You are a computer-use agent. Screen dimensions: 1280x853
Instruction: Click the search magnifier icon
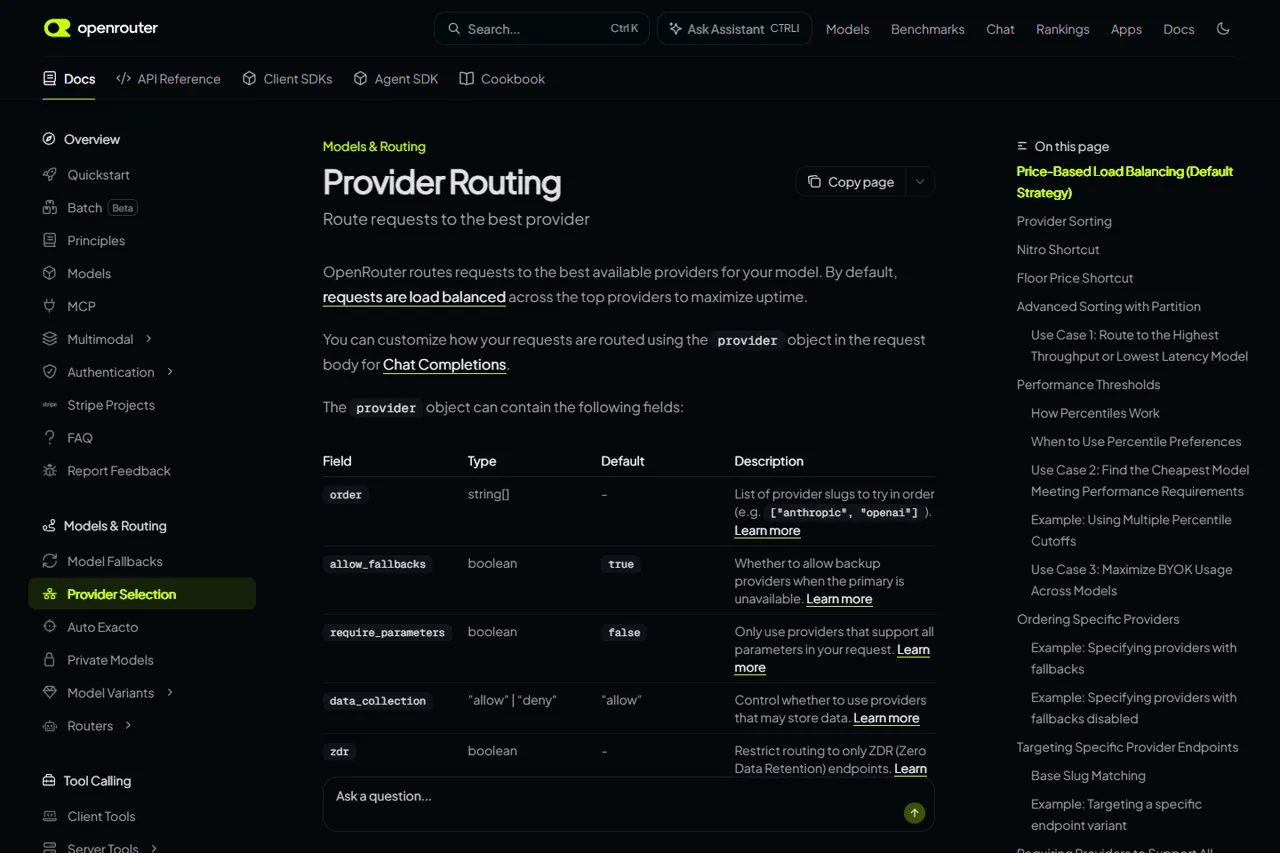(454, 29)
